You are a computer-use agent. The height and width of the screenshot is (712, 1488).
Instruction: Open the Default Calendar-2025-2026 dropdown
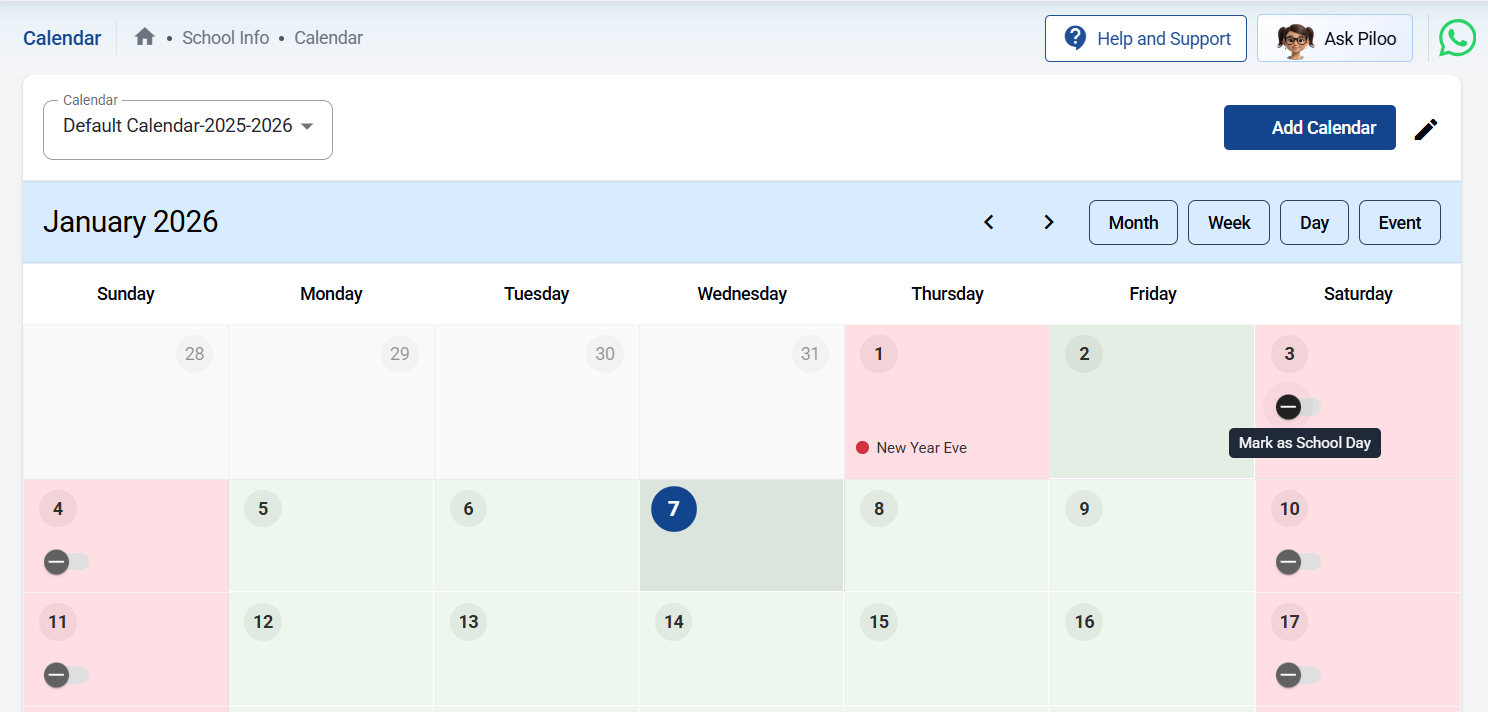pos(188,127)
